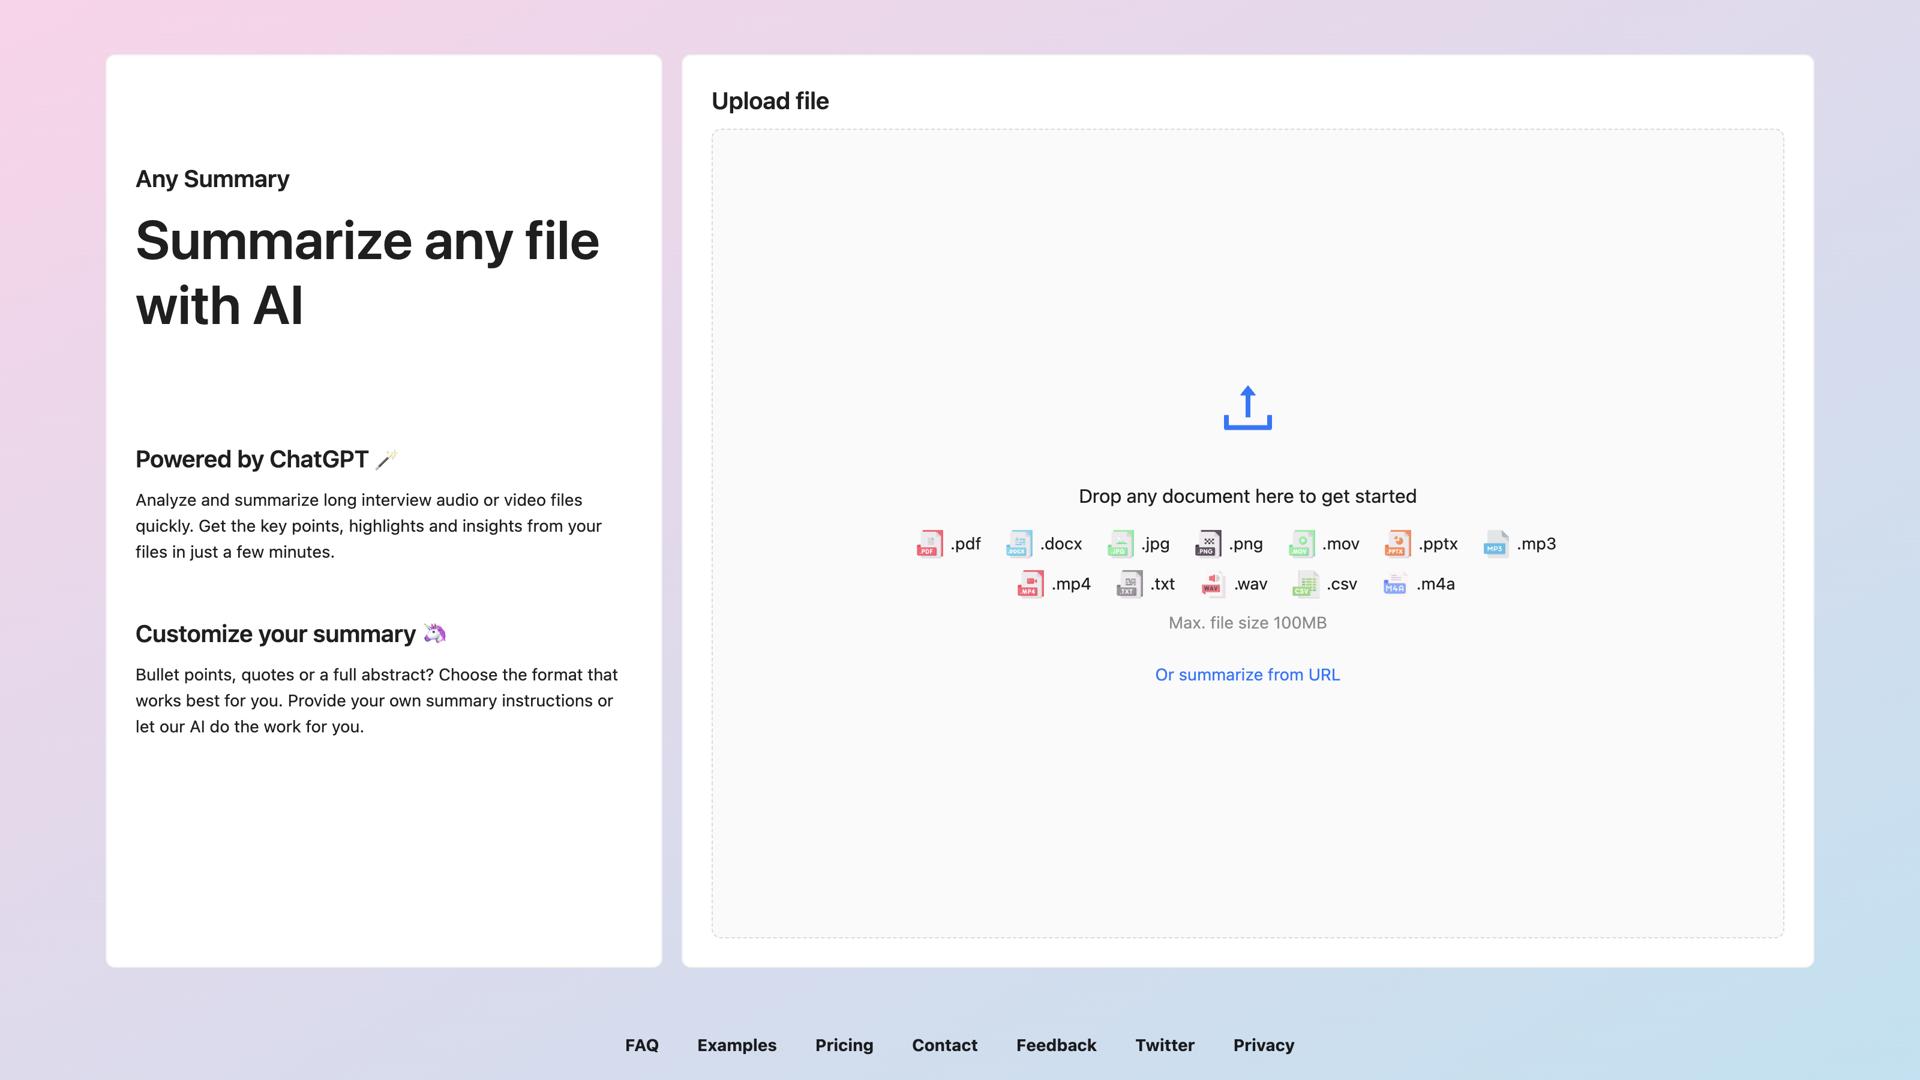Click the blue upload arrow icon
Image resolution: width=1920 pixels, height=1080 pixels.
(1247, 408)
